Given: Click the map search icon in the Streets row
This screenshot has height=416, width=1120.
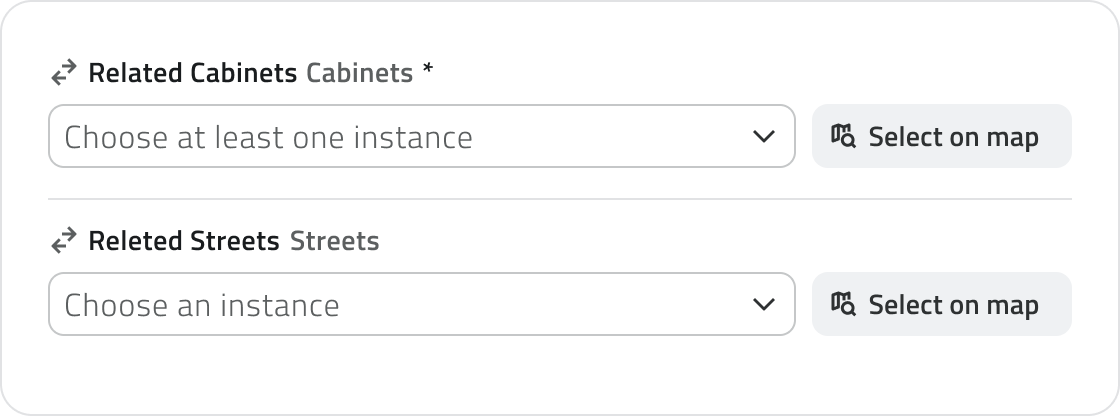Looking at the screenshot, I should [843, 304].
